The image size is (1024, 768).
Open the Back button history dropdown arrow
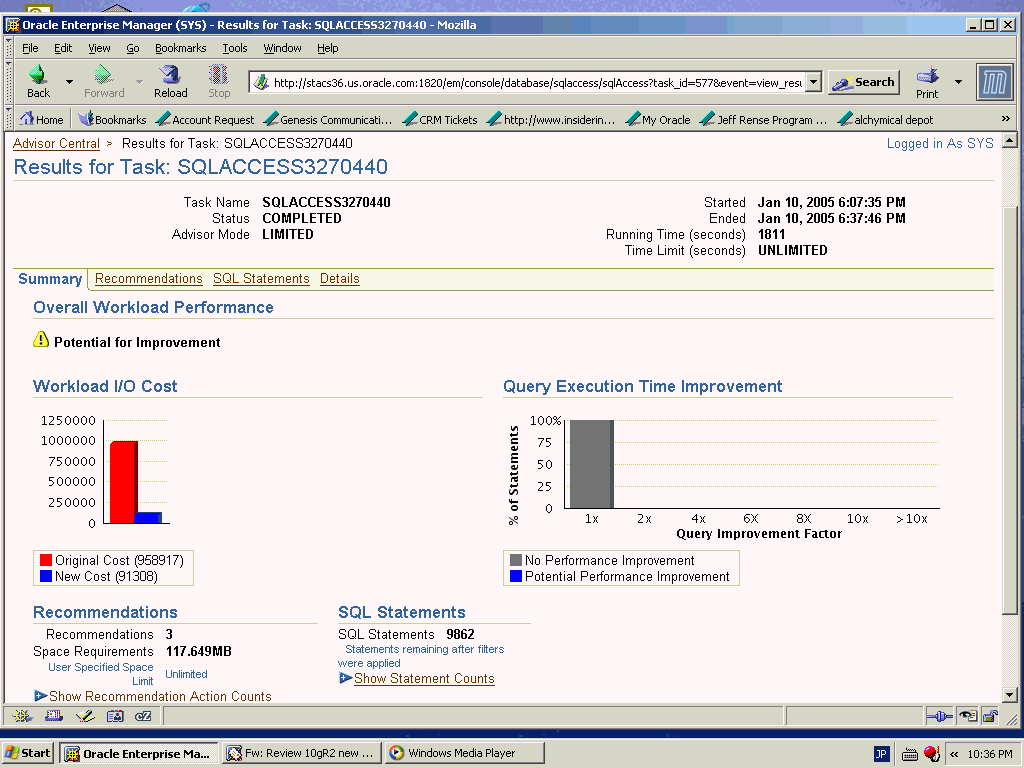point(69,82)
